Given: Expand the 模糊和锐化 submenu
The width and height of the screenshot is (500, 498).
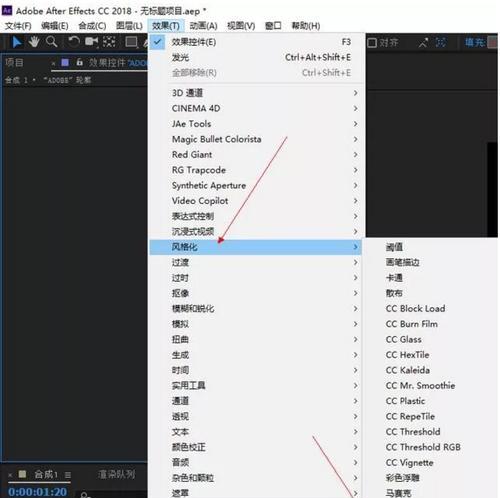Looking at the screenshot, I should [255, 309].
